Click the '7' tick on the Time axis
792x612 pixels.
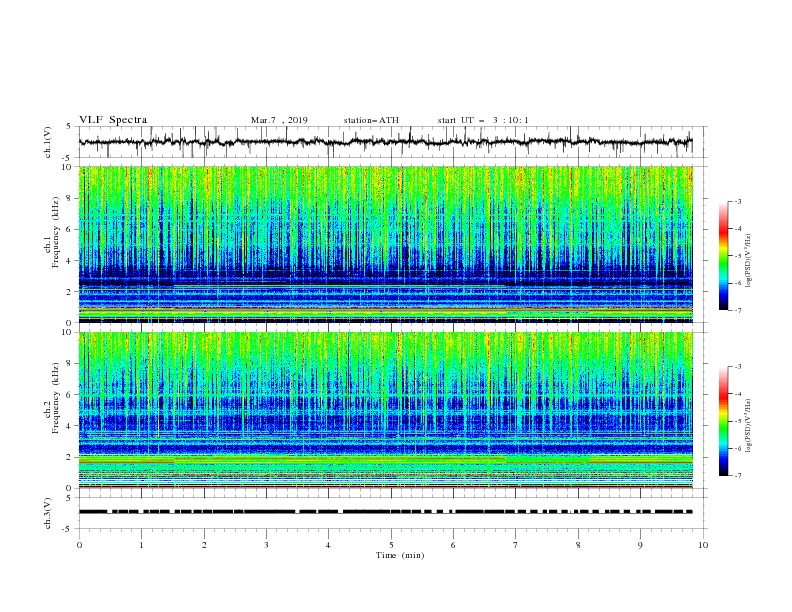(516, 545)
